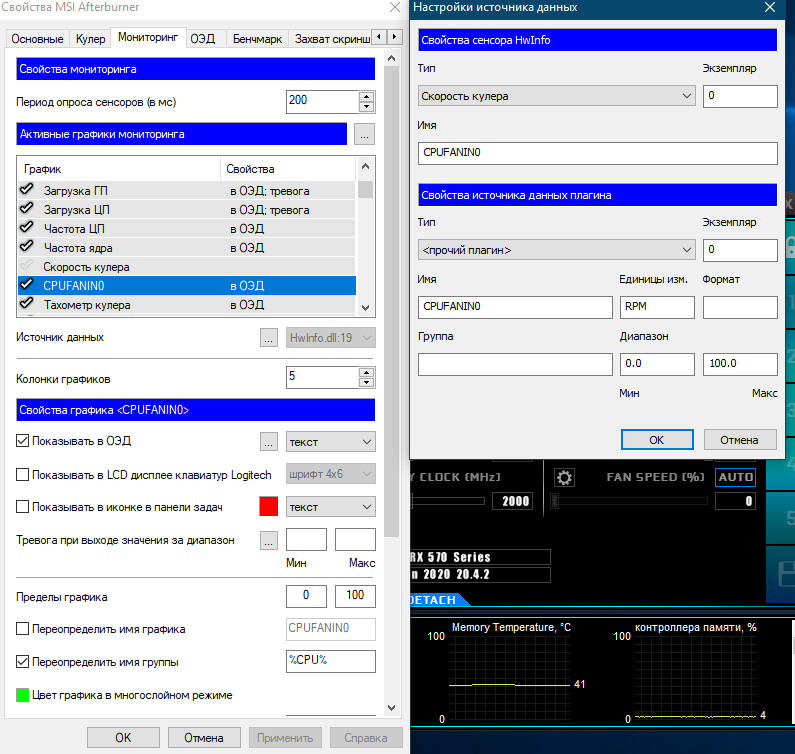Image resolution: width=795 pixels, height=754 pixels.
Task: Click OK in Afterburner properties window
Action: coord(123,738)
